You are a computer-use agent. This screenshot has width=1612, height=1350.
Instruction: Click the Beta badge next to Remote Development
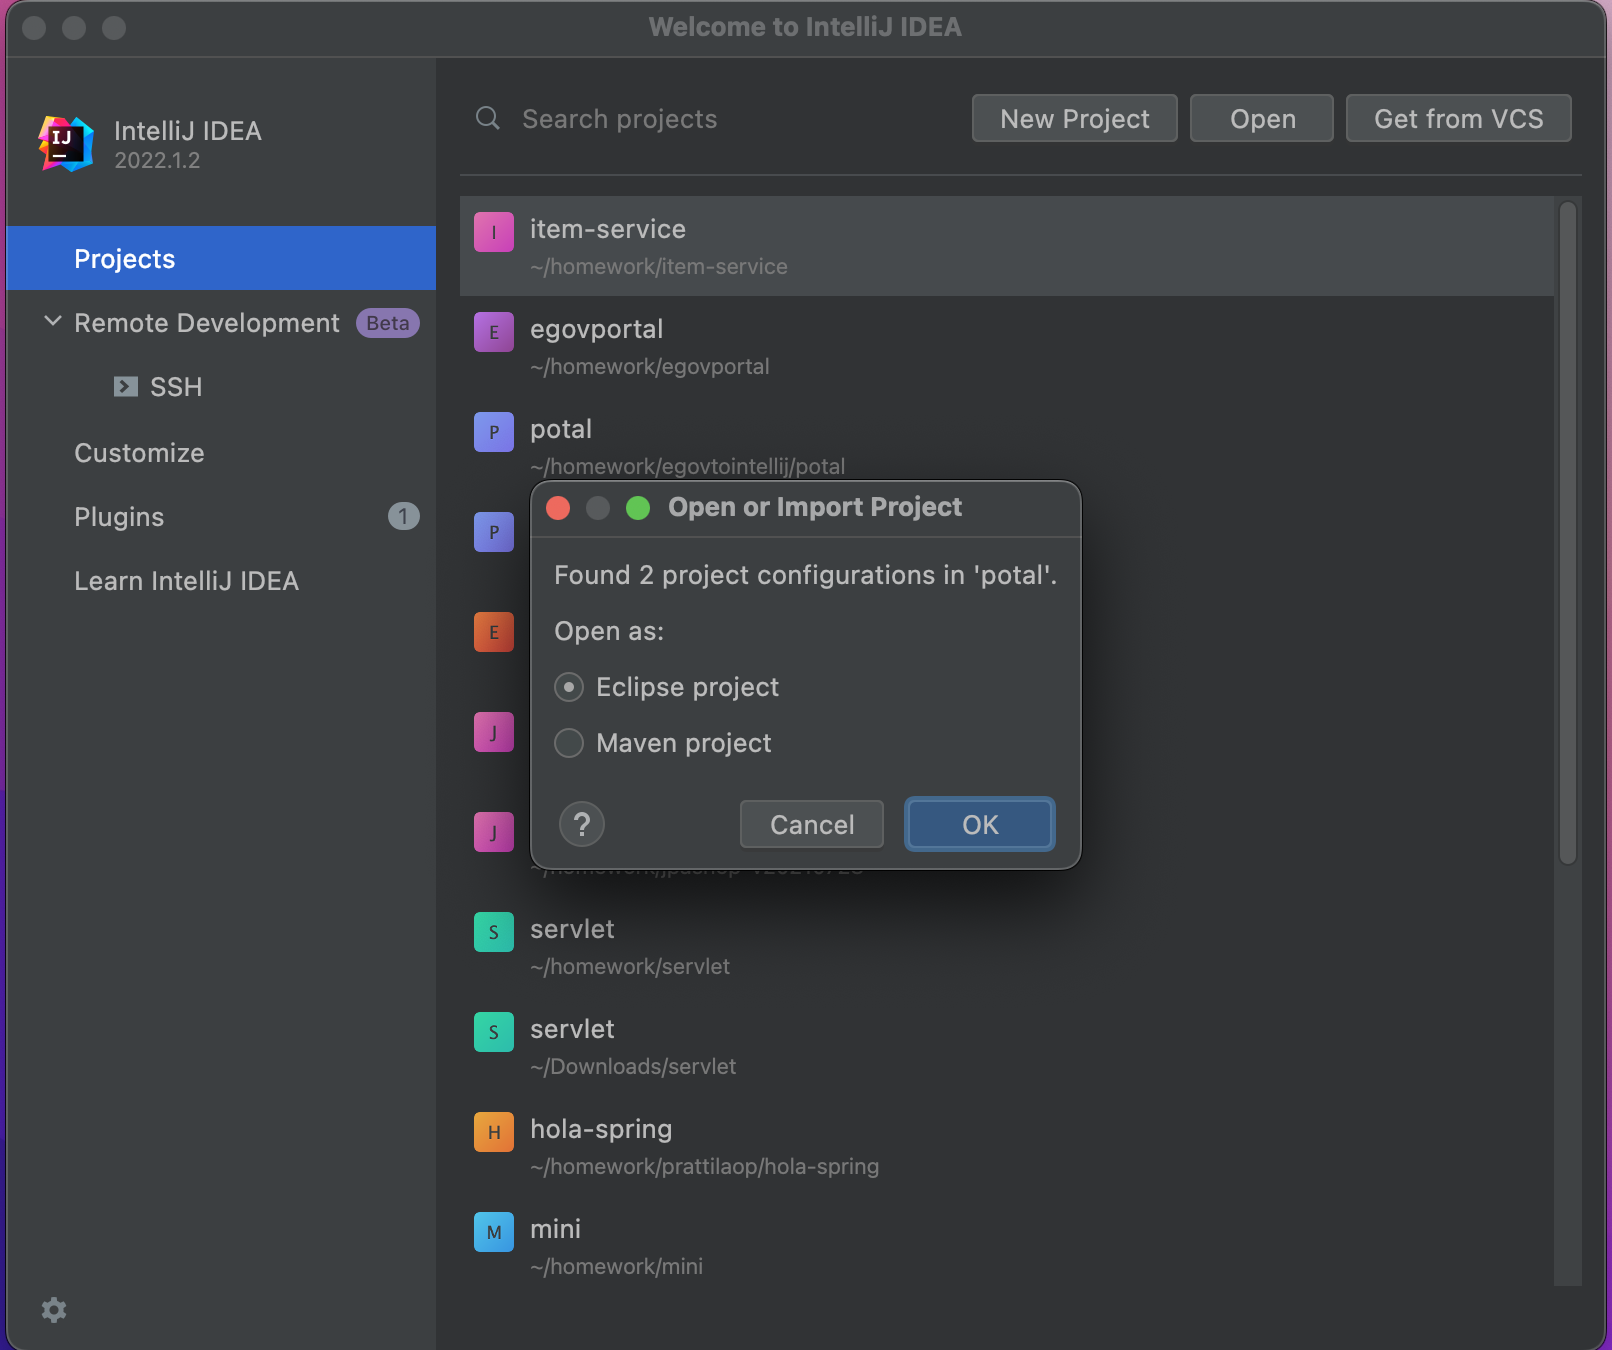[x=388, y=323]
